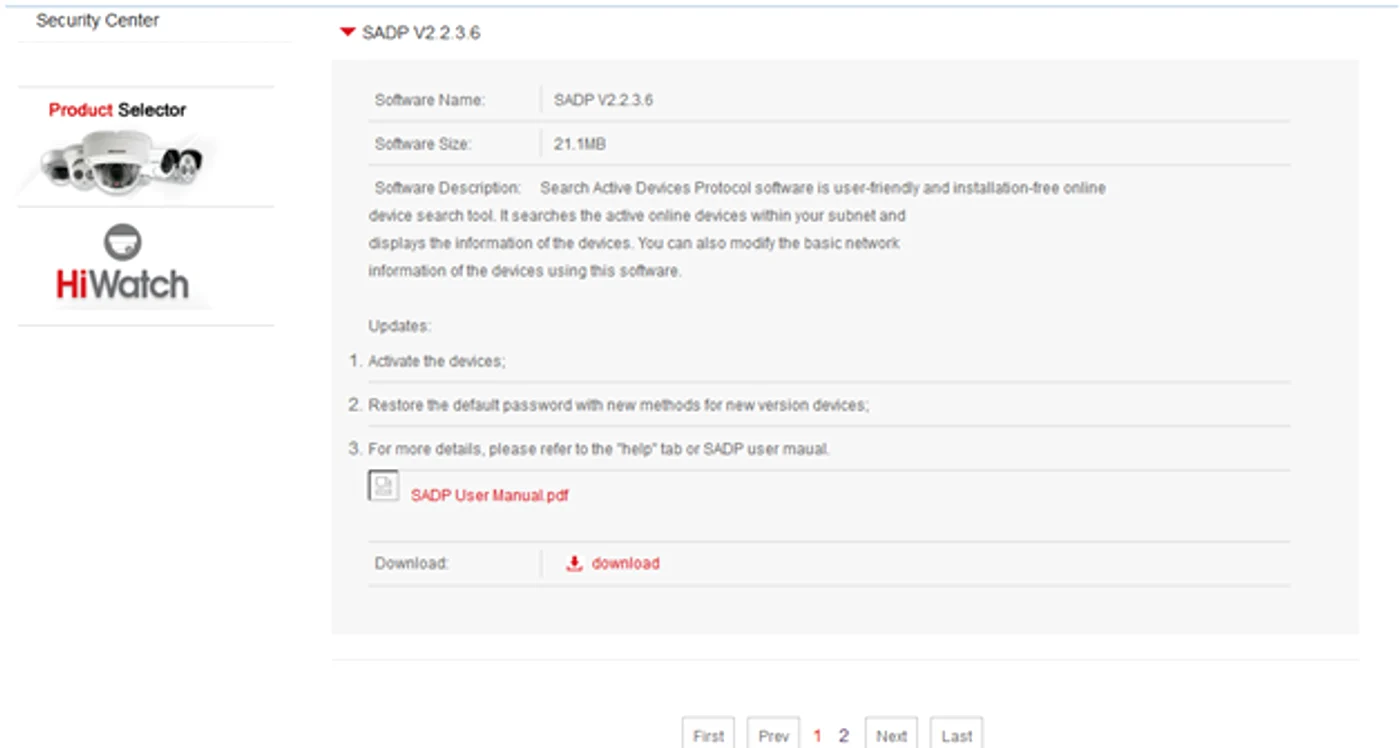Click the Software Name: label
Screen dimensions: 1400x748
[430, 100]
